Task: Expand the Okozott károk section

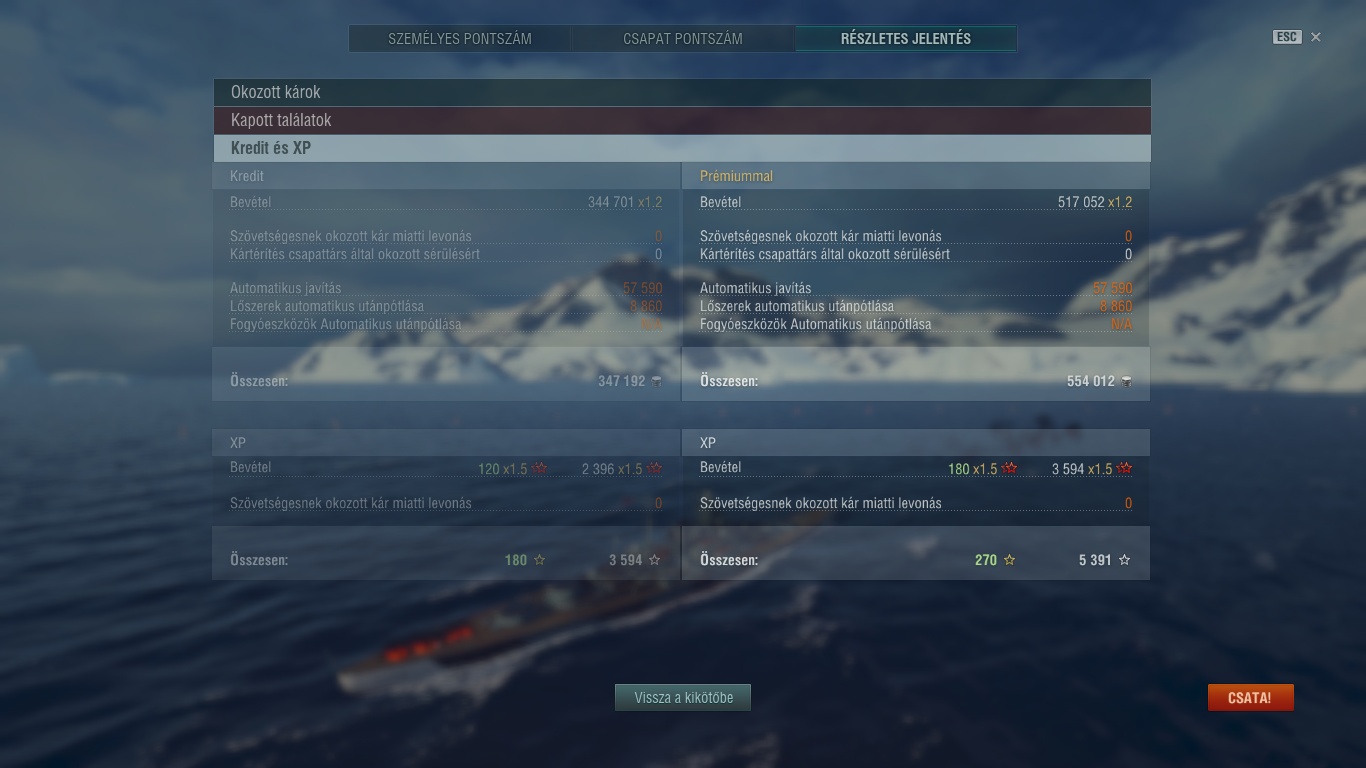Action: tap(682, 92)
